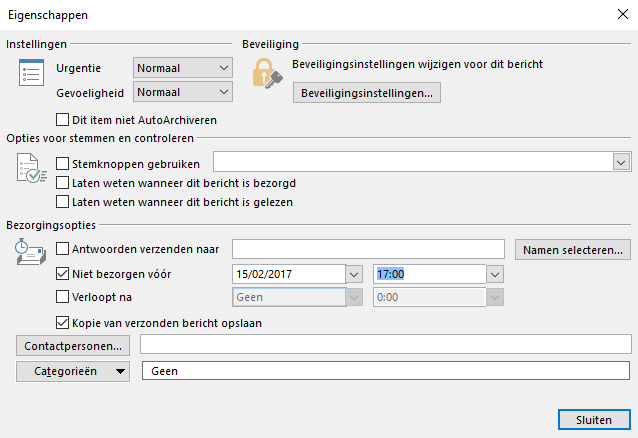Image resolution: width=638 pixels, height=438 pixels.
Task: Open the Categorieën dropdown button
Action: pos(73,371)
